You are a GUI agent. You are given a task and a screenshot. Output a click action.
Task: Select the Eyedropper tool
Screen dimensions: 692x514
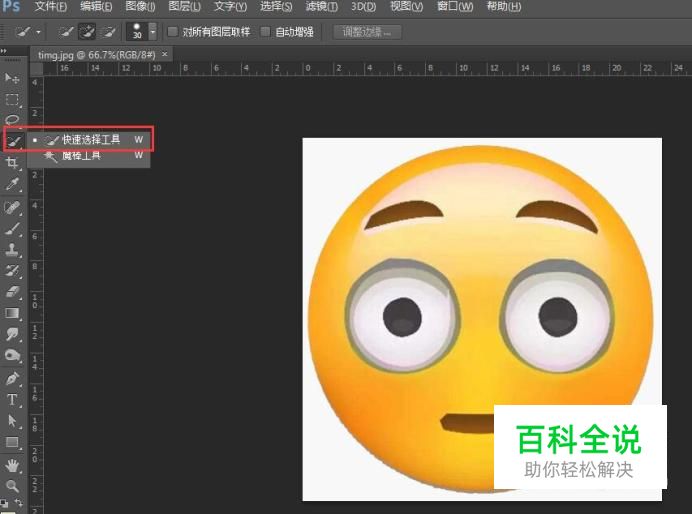click(x=12, y=184)
